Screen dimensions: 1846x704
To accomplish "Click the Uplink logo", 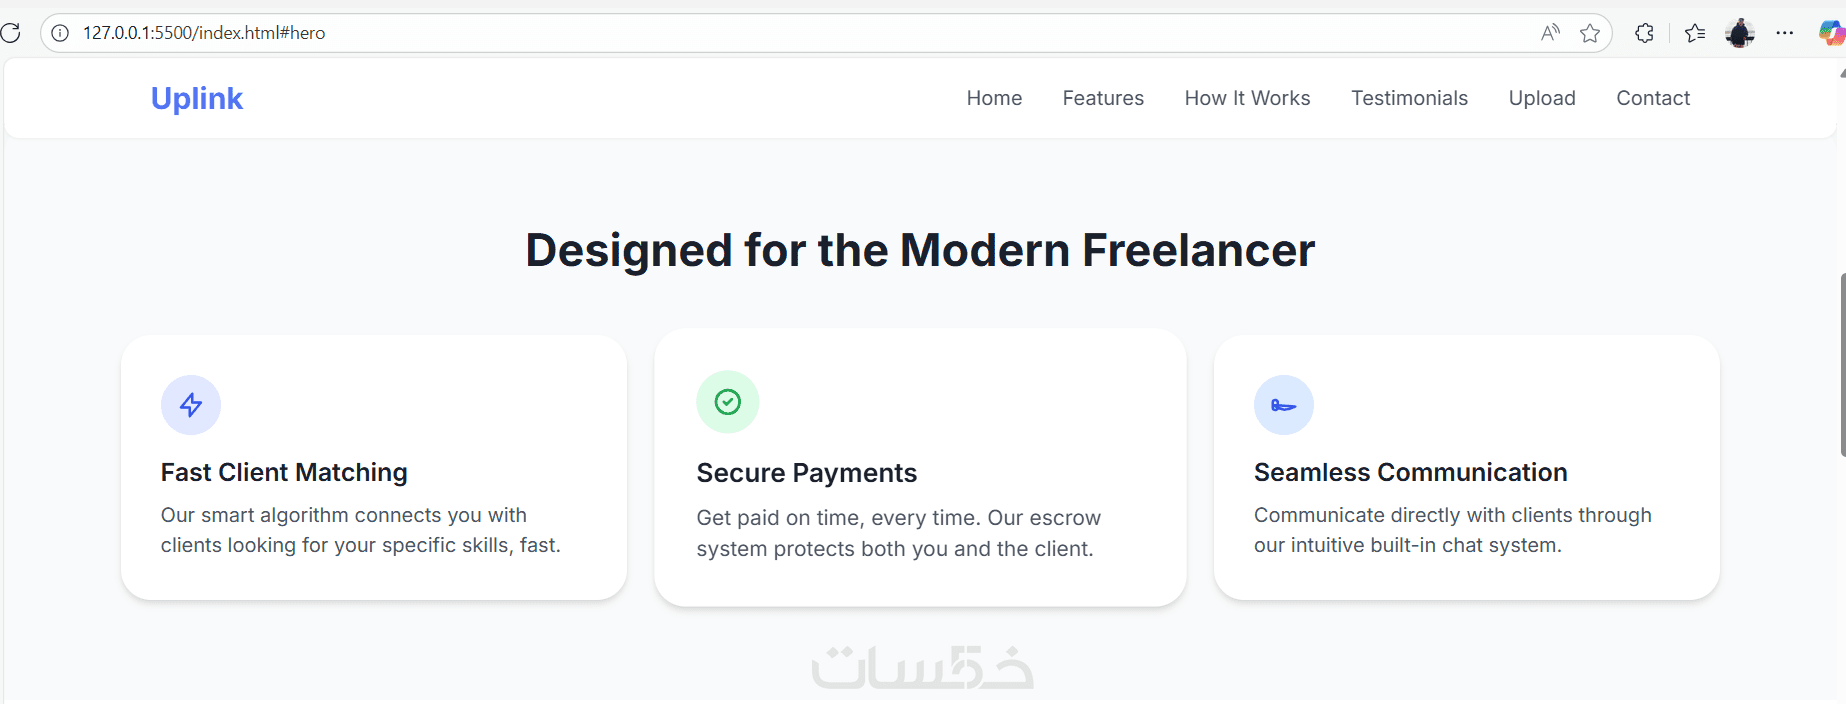I will pyautogui.click(x=197, y=98).
